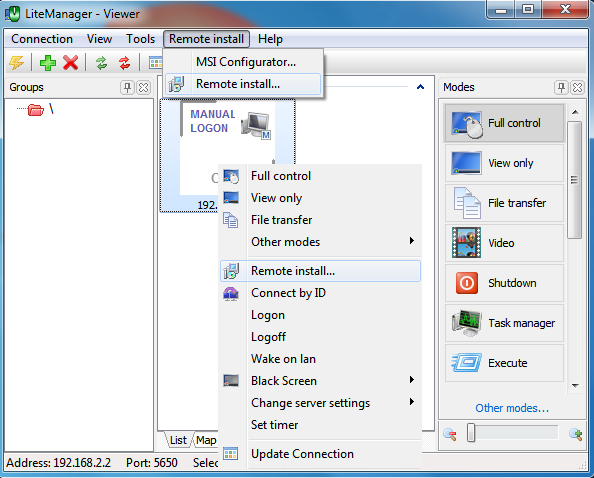594x478 pixels.
Task: Click the zoom in magnifier icon
Action: (x=576, y=434)
